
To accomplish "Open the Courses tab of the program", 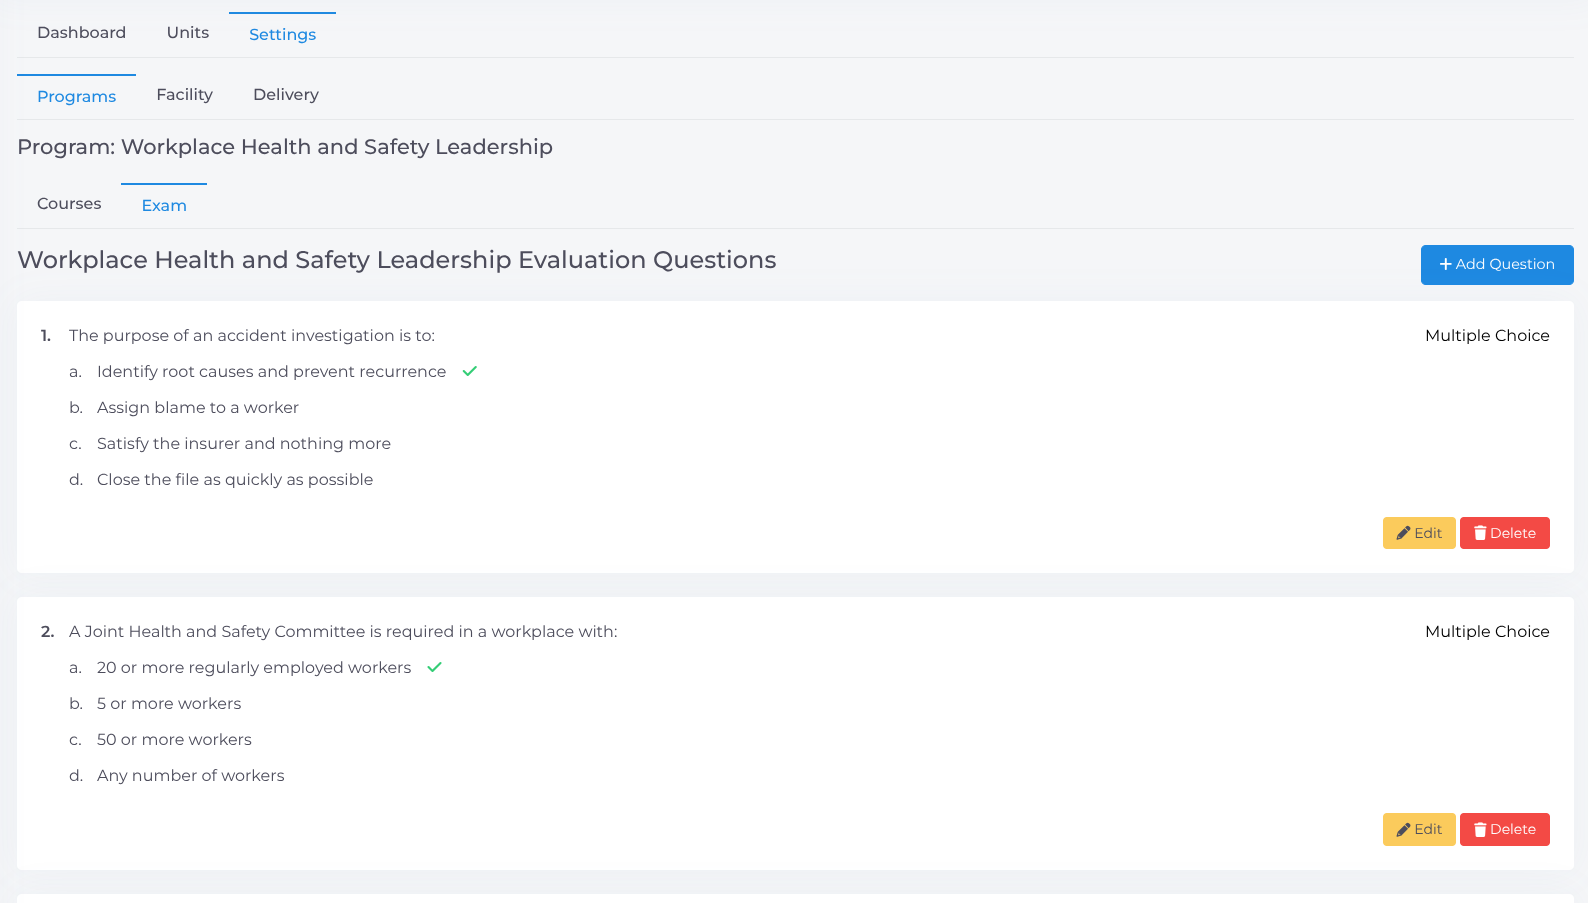I will point(69,204).
